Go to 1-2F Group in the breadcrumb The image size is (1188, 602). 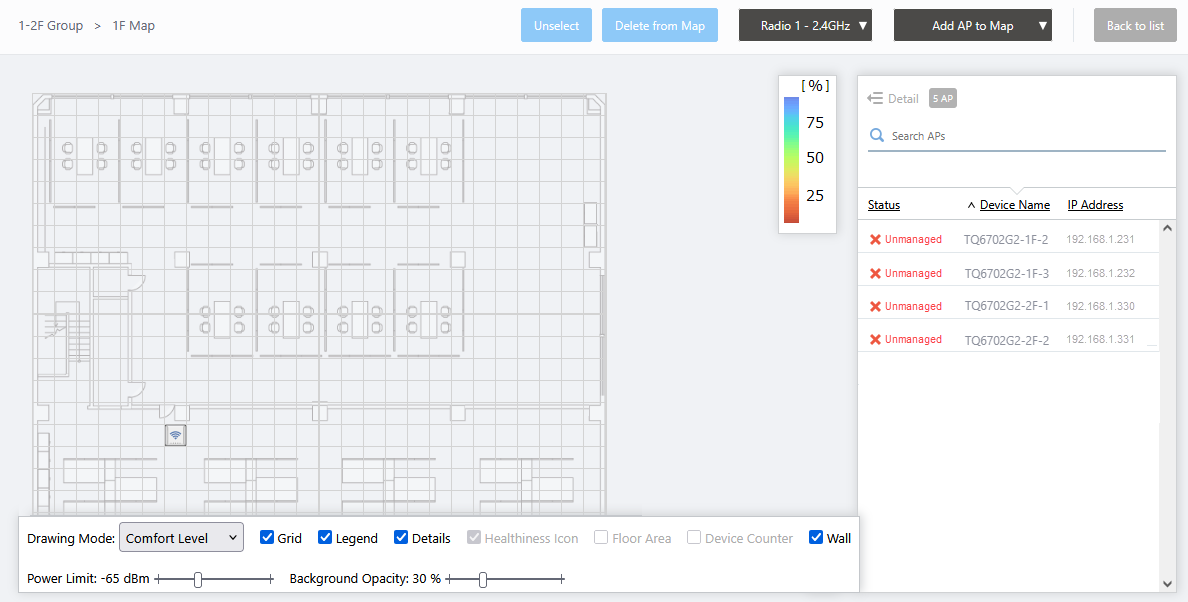51,26
